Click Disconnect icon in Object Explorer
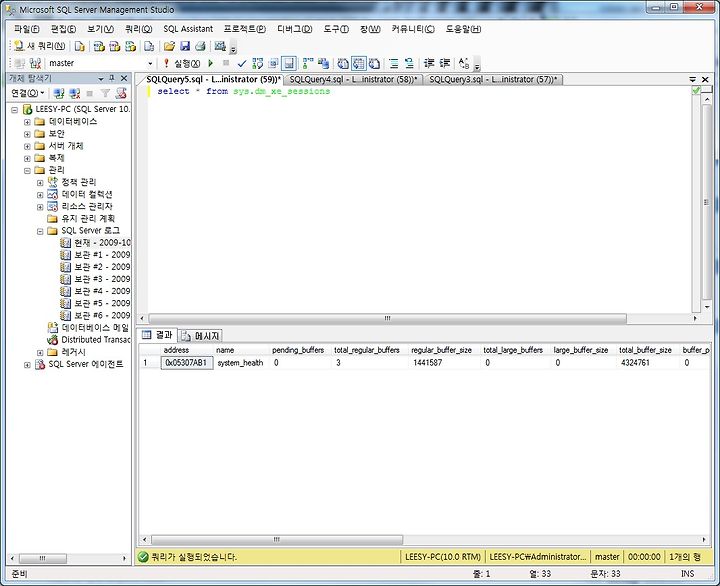The width and height of the screenshot is (720, 586). pyautogui.click(x=74, y=93)
